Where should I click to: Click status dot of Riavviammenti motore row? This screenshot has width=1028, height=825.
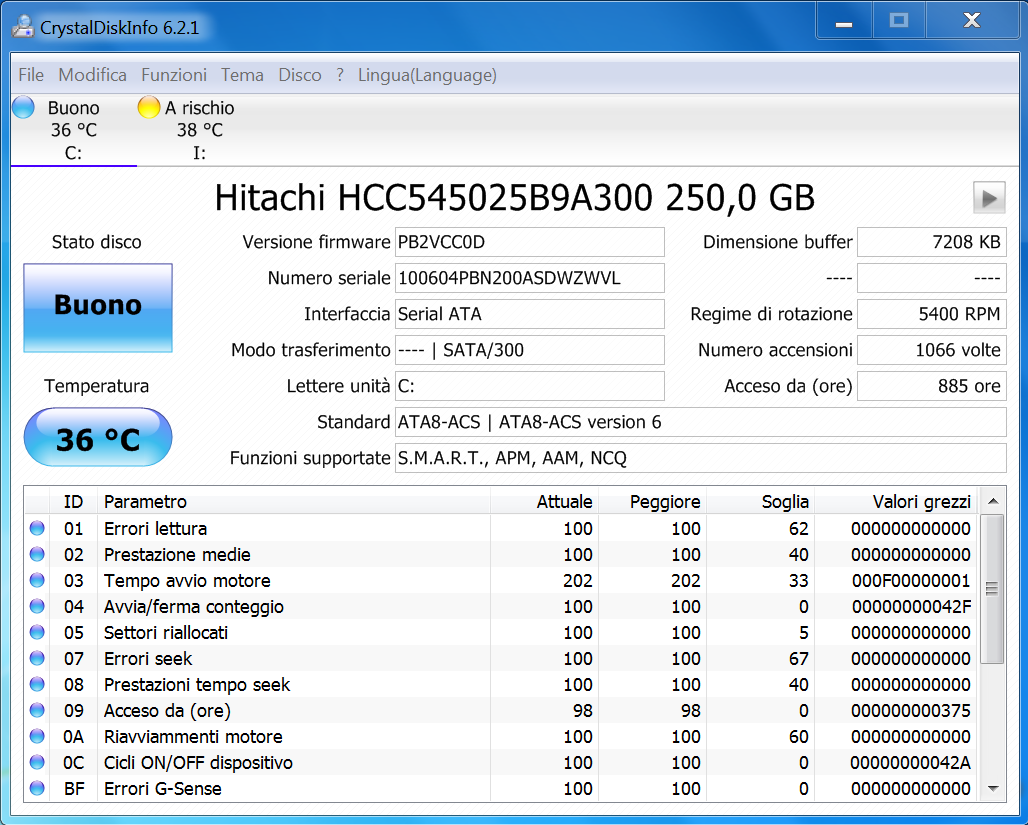pos(37,736)
